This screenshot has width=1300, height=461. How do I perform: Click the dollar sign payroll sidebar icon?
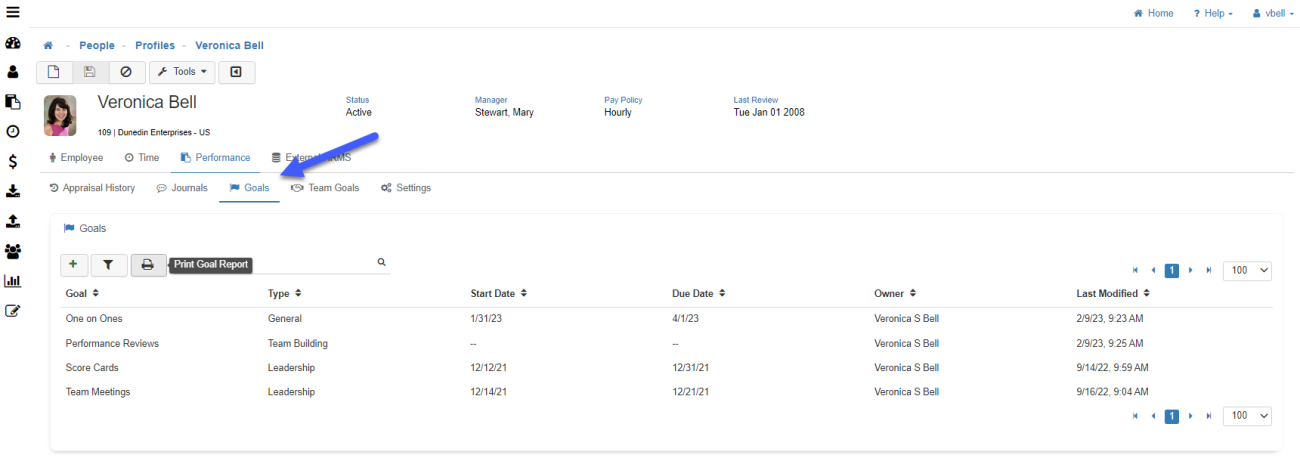[x=13, y=161]
